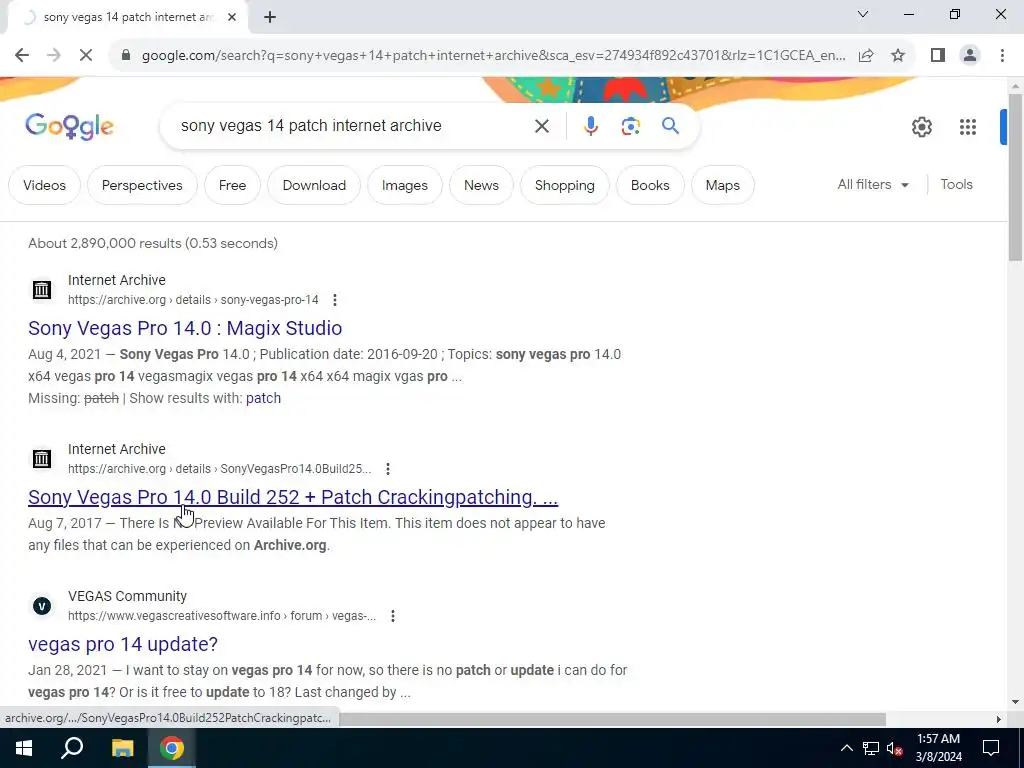Open File Explorer from the taskbar
Viewport: 1024px width, 768px height.
pyautogui.click(x=122, y=748)
